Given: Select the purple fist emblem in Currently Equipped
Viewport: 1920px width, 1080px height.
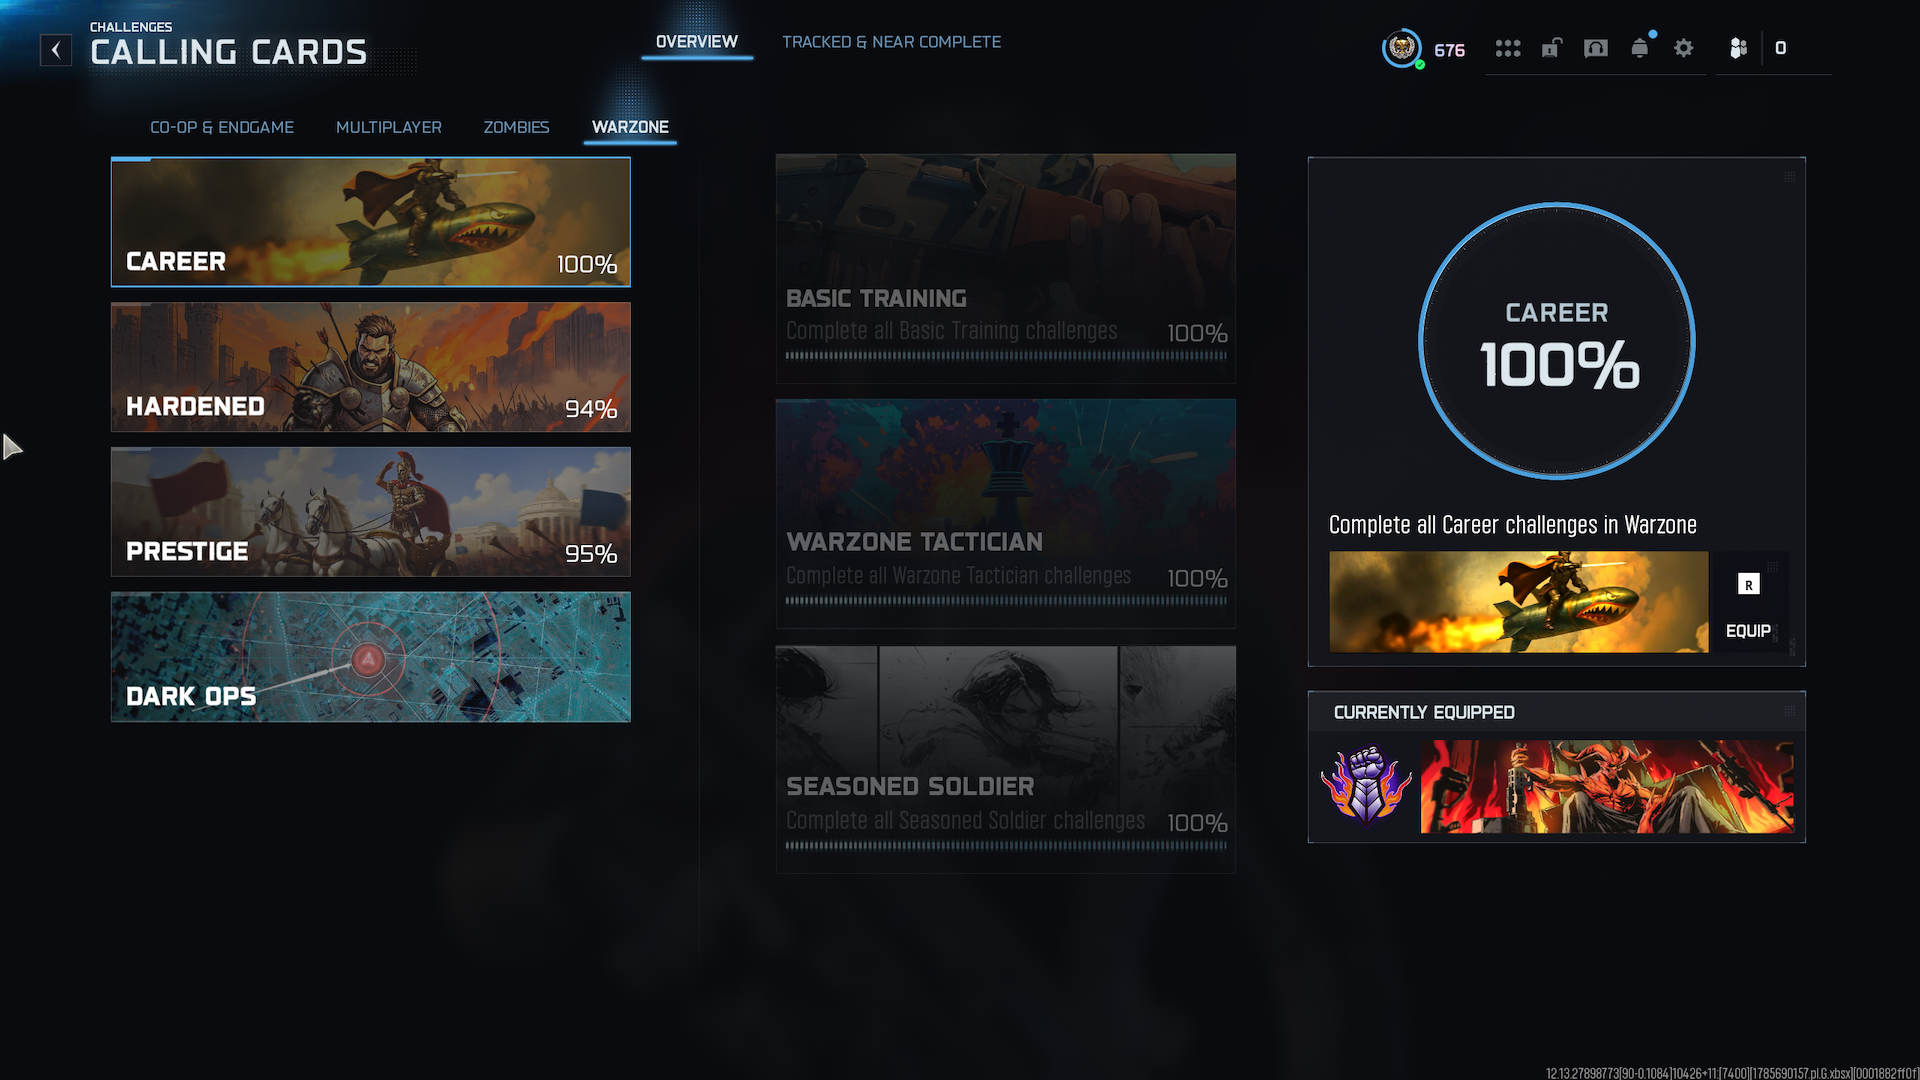Looking at the screenshot, I should point(1366,786).
